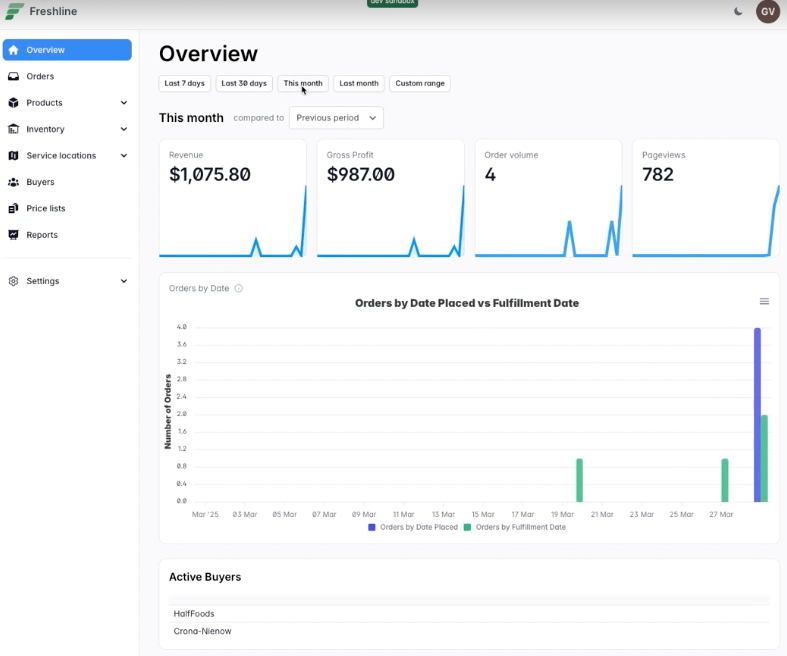Click info icon beside Orders by Date
The width and height of the screenshot is (787, 656).
pyautogui.click(x=238, y=288)
